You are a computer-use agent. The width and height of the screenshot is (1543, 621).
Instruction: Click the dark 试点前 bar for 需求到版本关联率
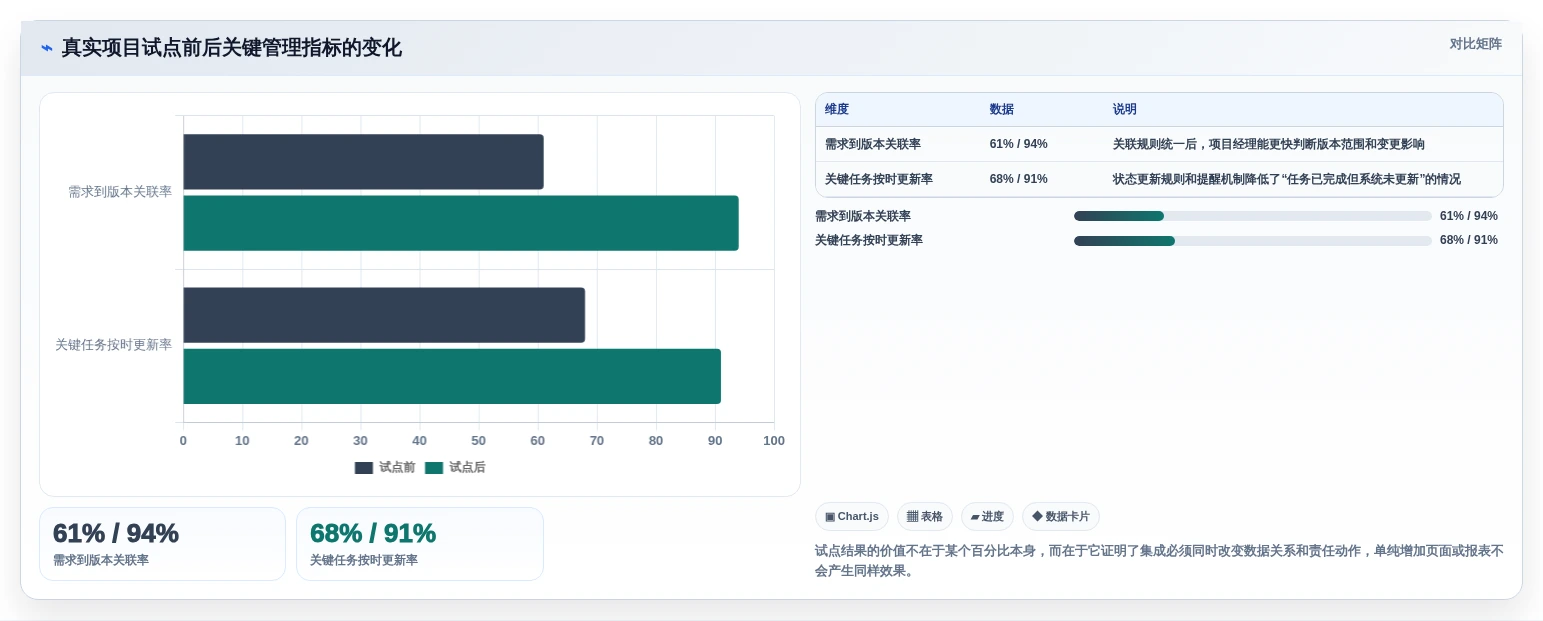(363, 162)
